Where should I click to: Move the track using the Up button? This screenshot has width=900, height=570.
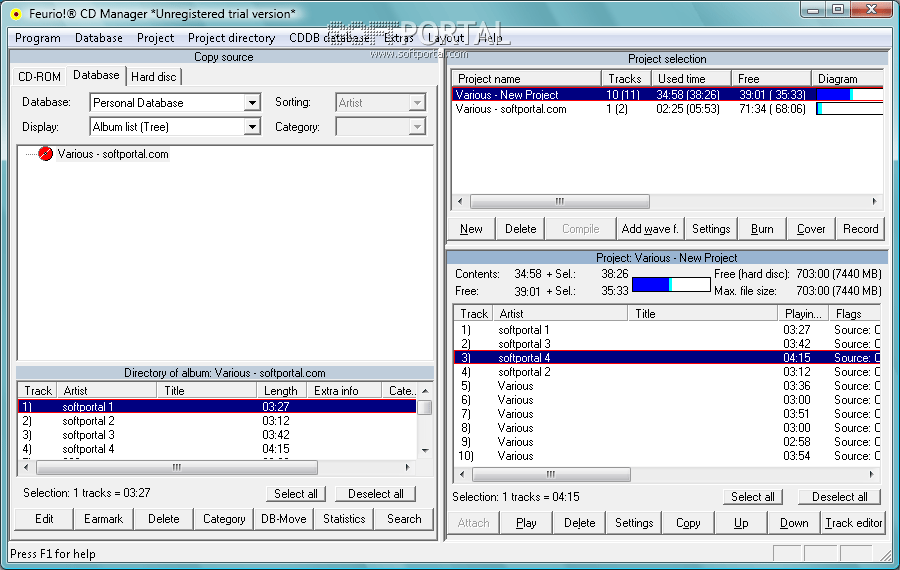tap(740, 522)
